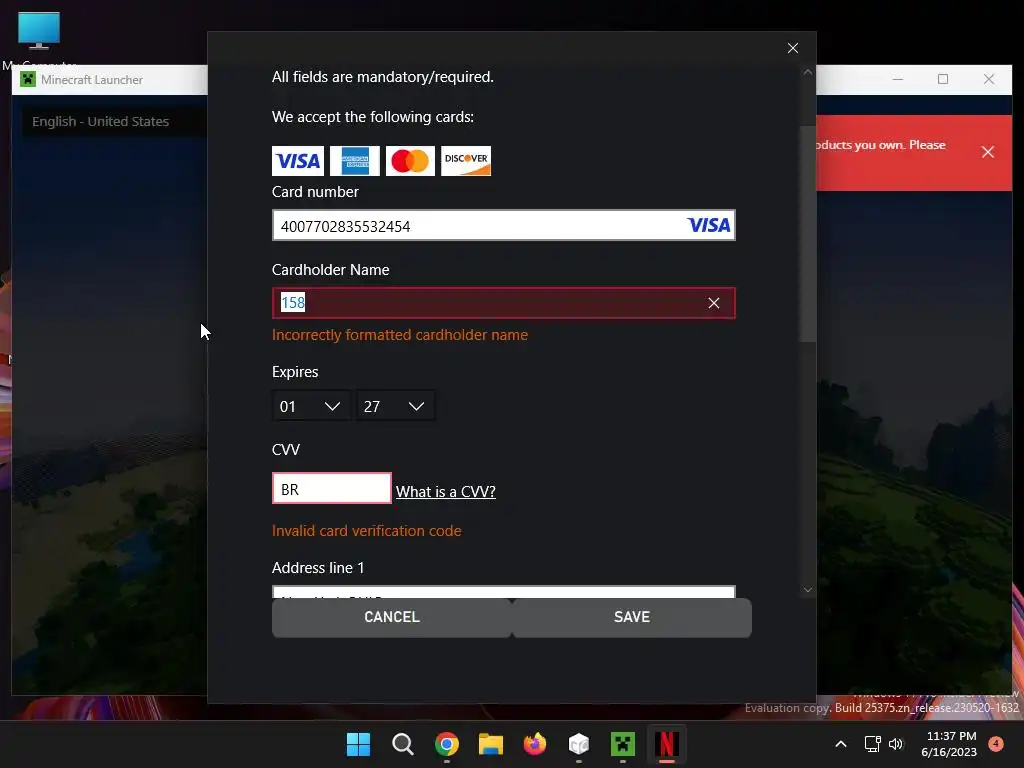
Task: Click 'Incorrectly formatted cardholder name' error text
Action: [400, 335]
